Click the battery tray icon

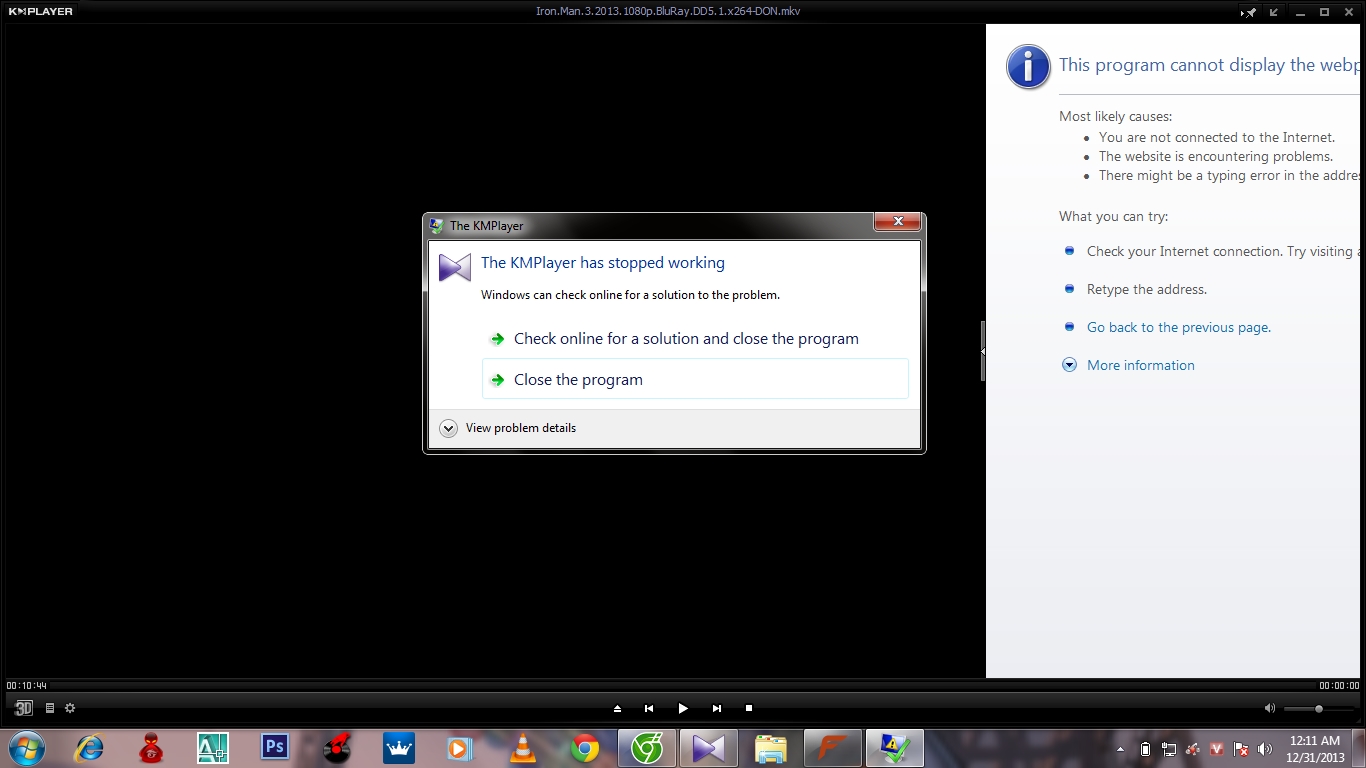point(1146,748)
